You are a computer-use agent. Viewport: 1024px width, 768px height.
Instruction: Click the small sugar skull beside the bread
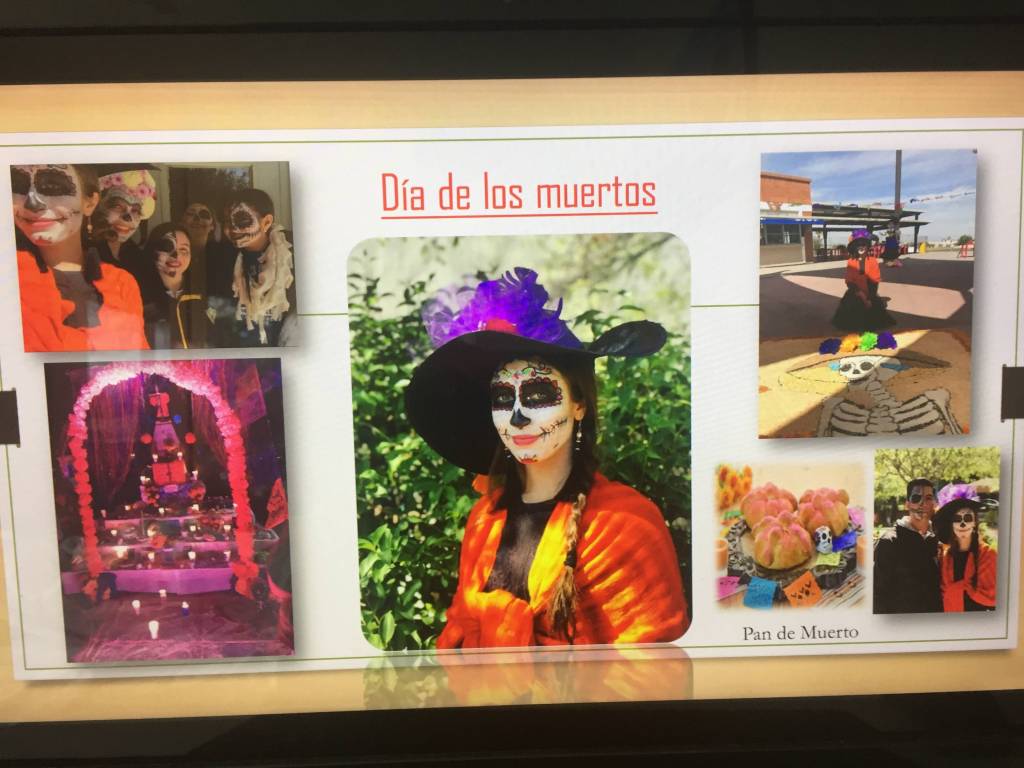pos(823,540)
